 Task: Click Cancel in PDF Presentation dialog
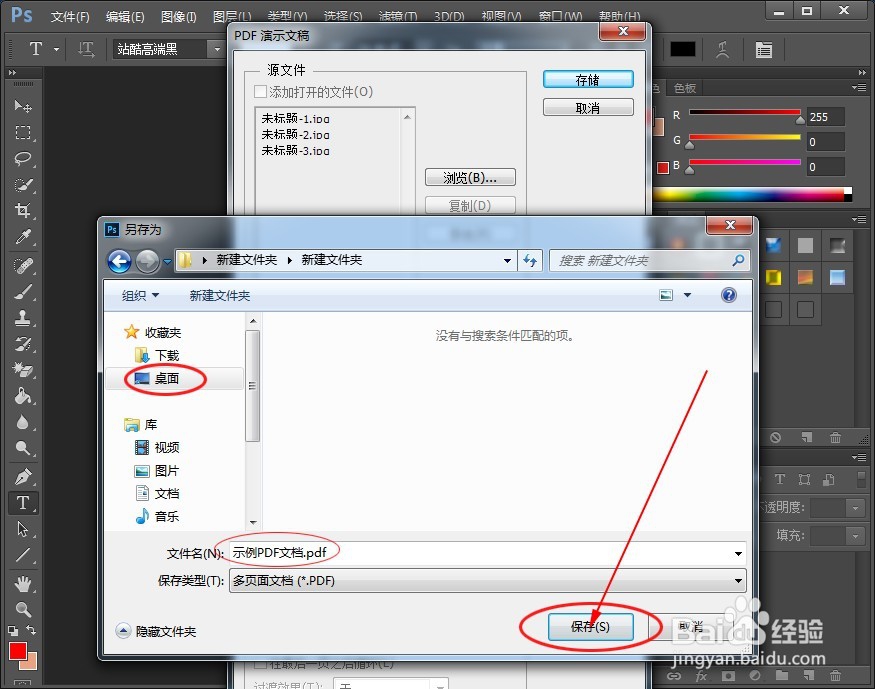coord(588,108)
